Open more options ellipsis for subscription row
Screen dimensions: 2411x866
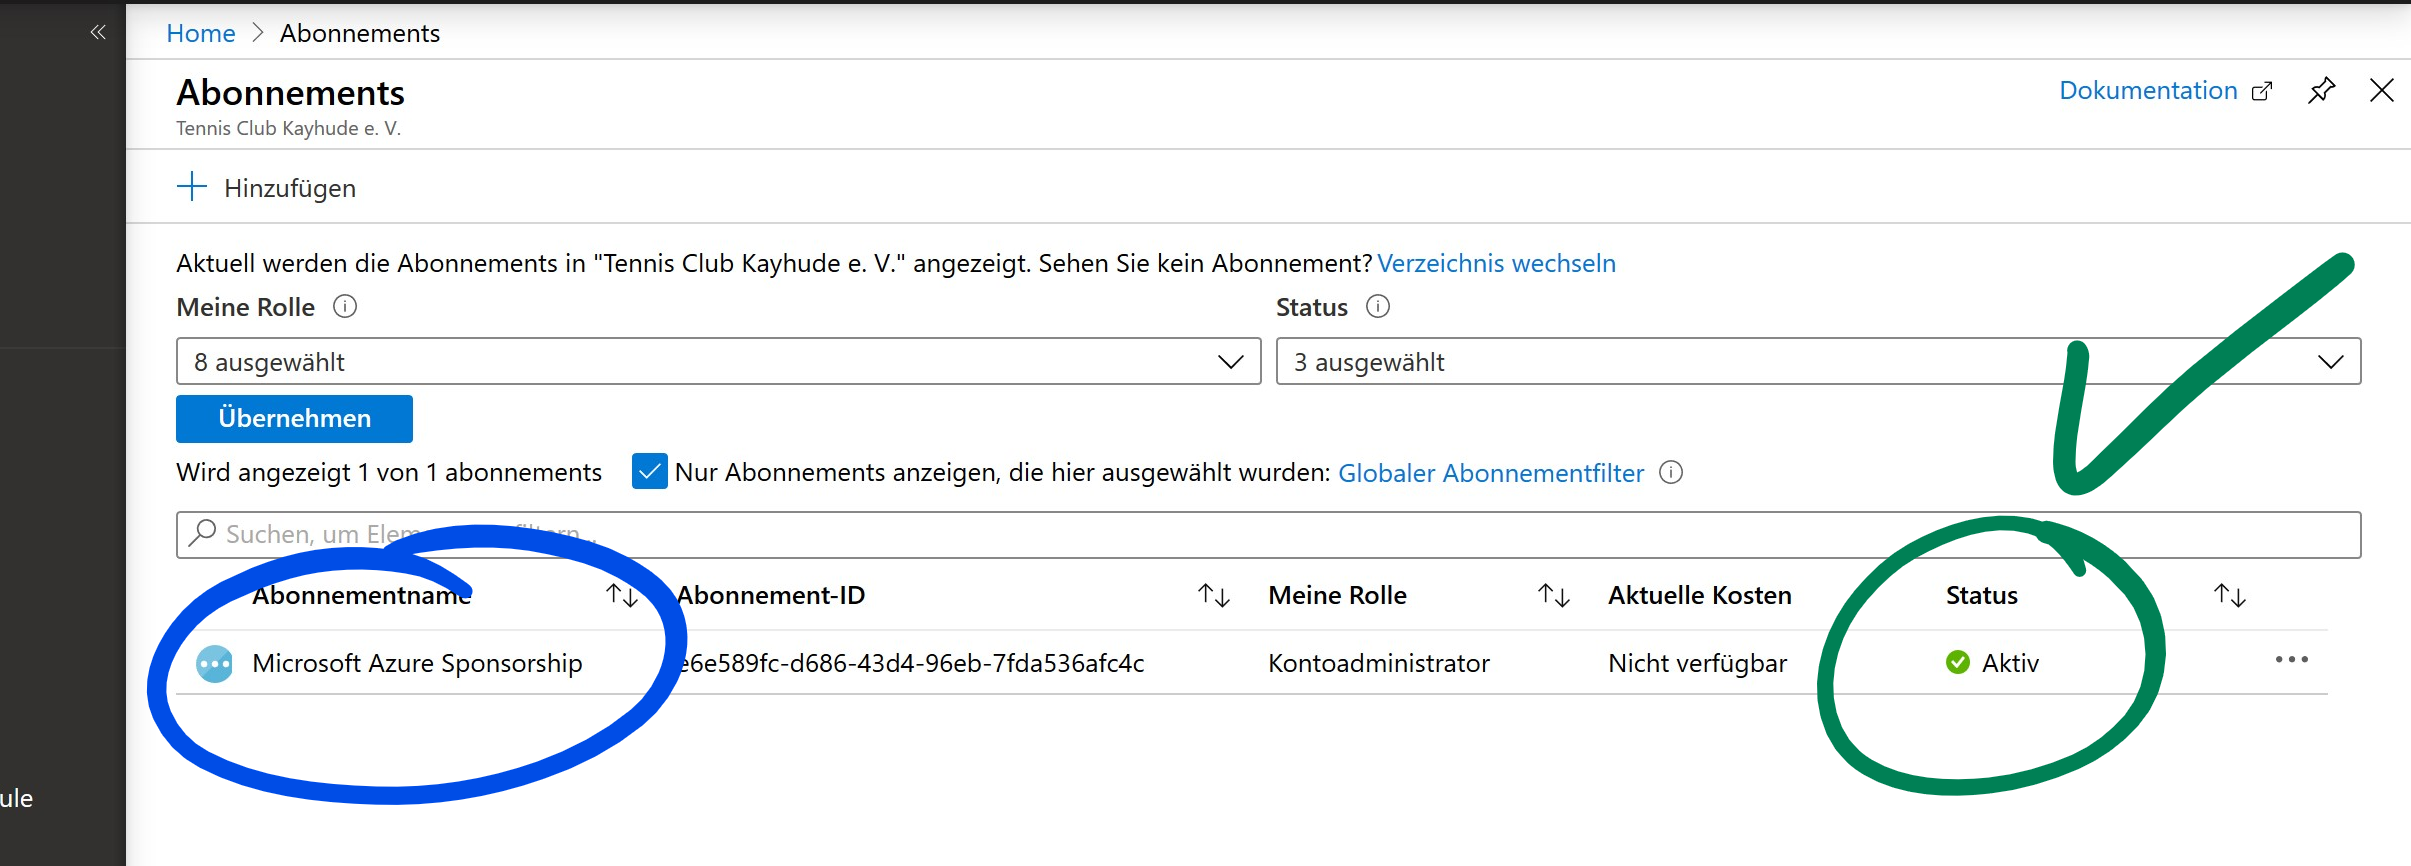(x=2291, y=660)
